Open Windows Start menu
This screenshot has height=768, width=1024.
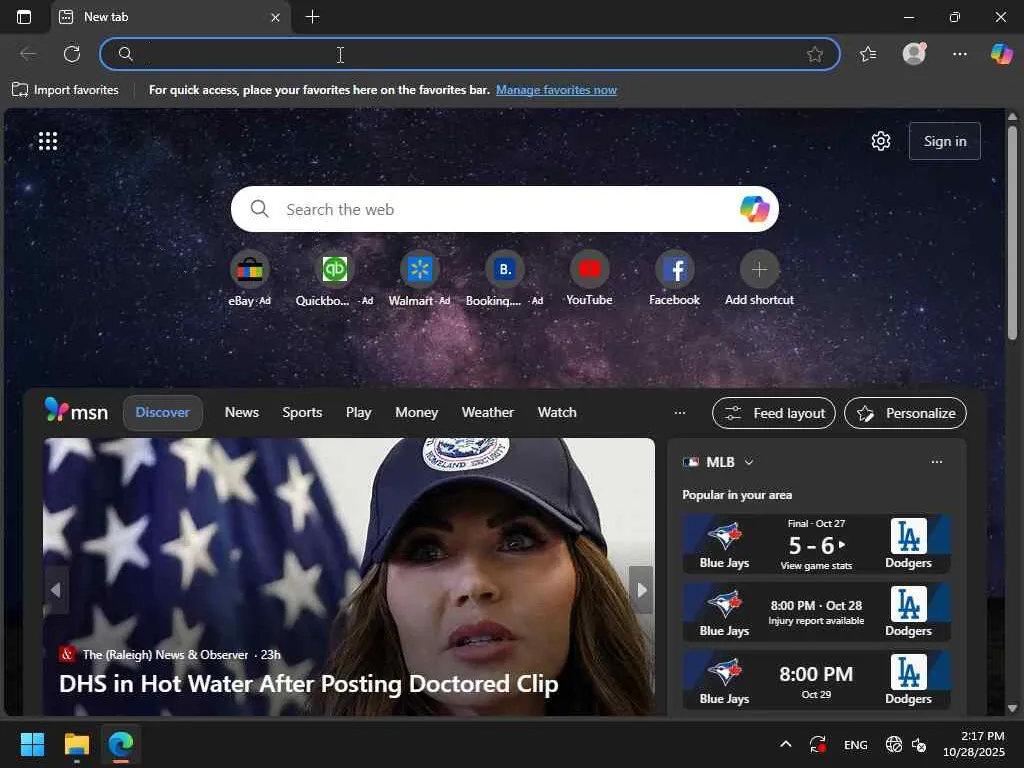click(32, 744)
